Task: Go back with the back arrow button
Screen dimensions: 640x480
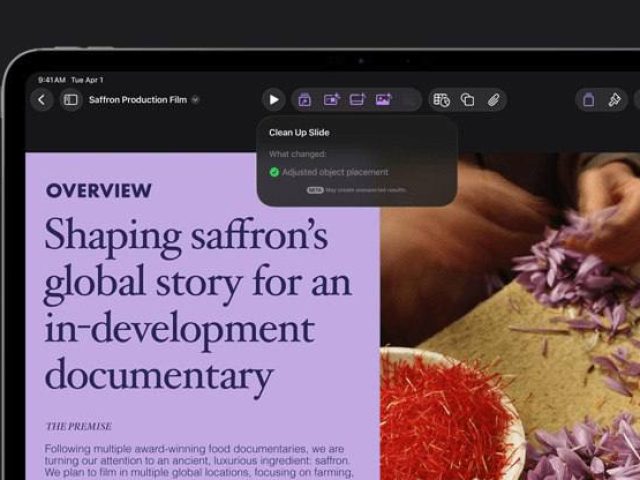Action: pos(42,100)
